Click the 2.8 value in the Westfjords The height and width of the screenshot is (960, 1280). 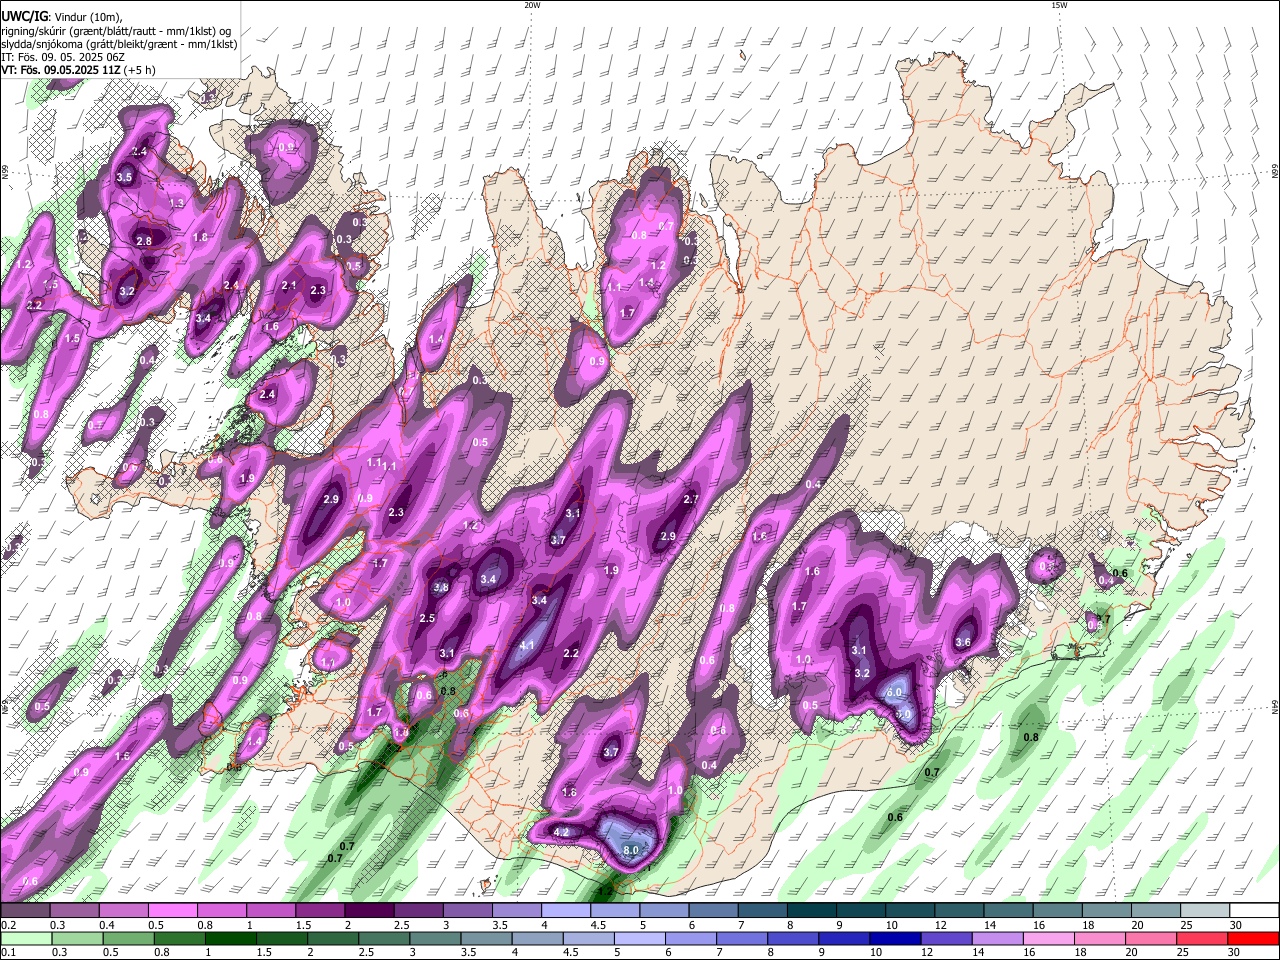(x=144, y=241)
